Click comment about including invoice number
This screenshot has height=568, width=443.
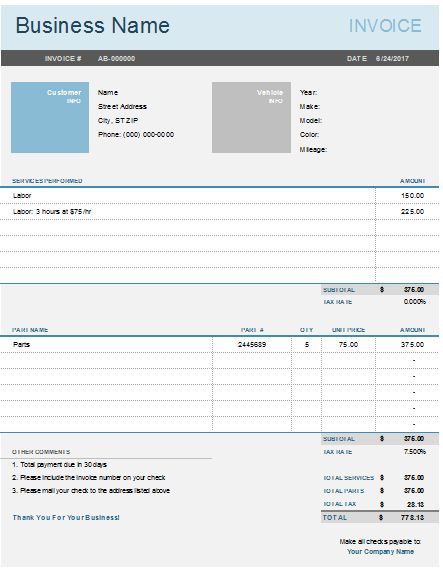click(x=89, y=477)
